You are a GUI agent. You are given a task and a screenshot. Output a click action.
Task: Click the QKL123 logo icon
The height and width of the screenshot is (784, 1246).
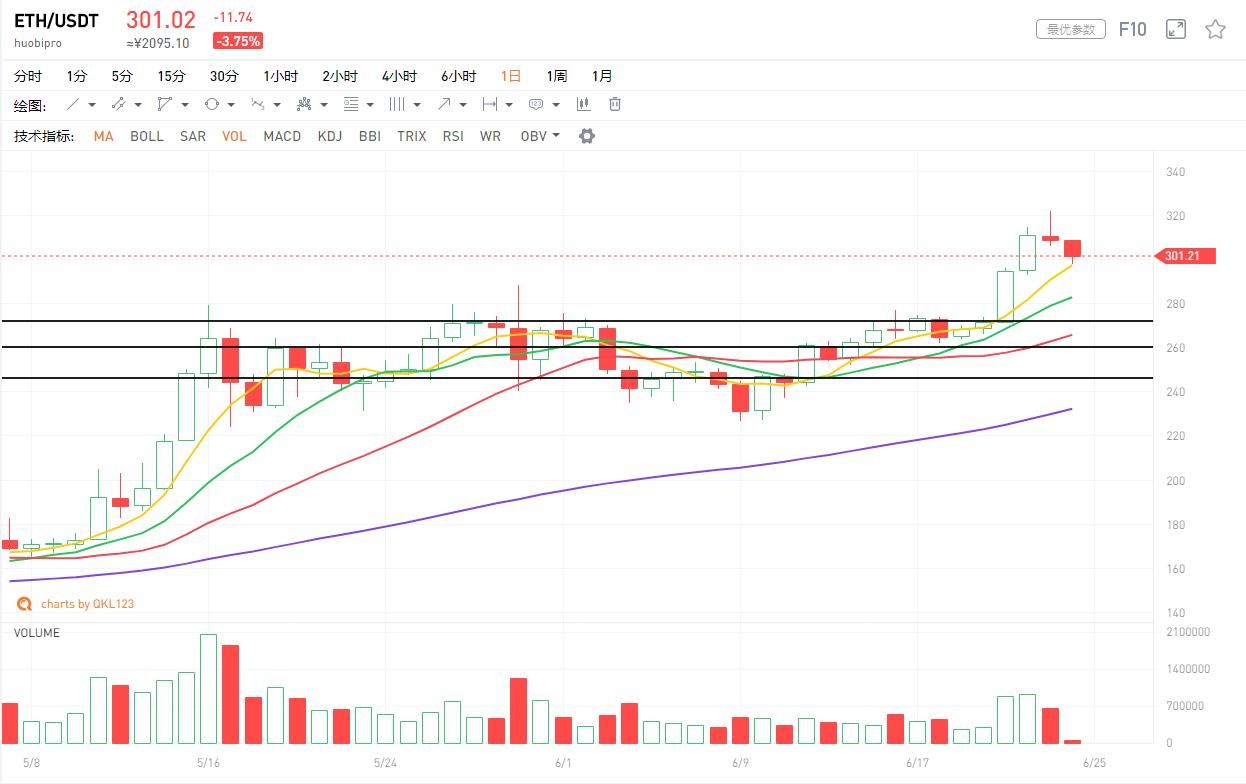24,604
